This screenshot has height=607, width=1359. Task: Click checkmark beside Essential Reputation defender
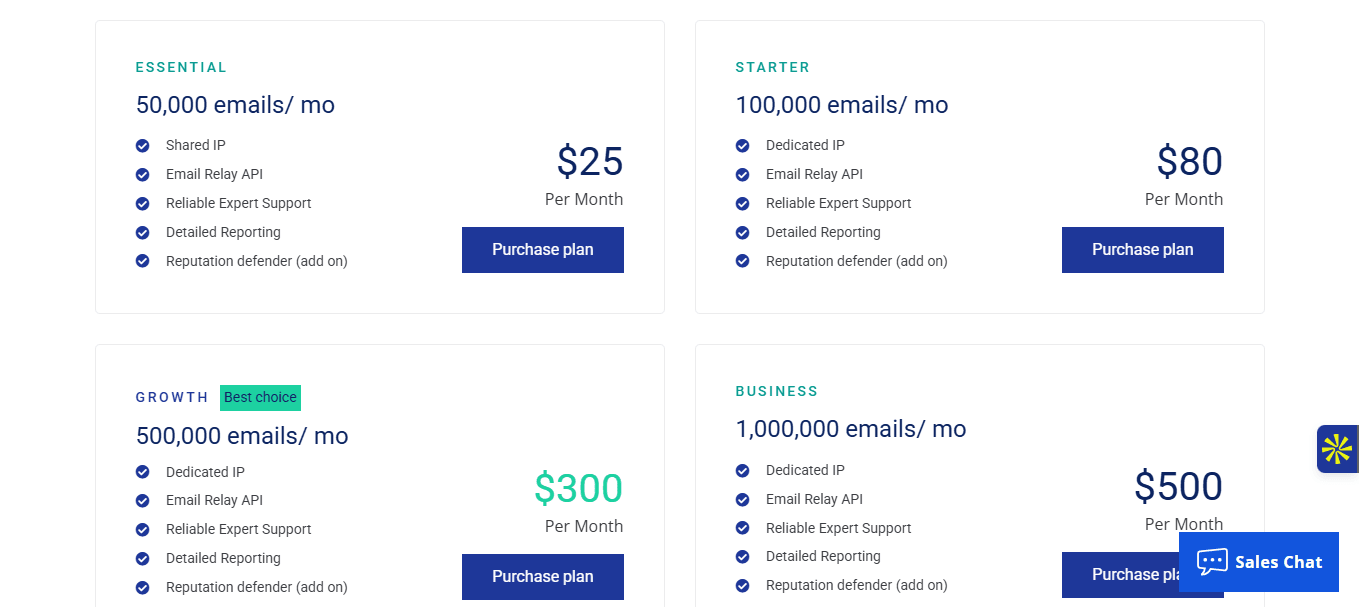click(143, 262)
